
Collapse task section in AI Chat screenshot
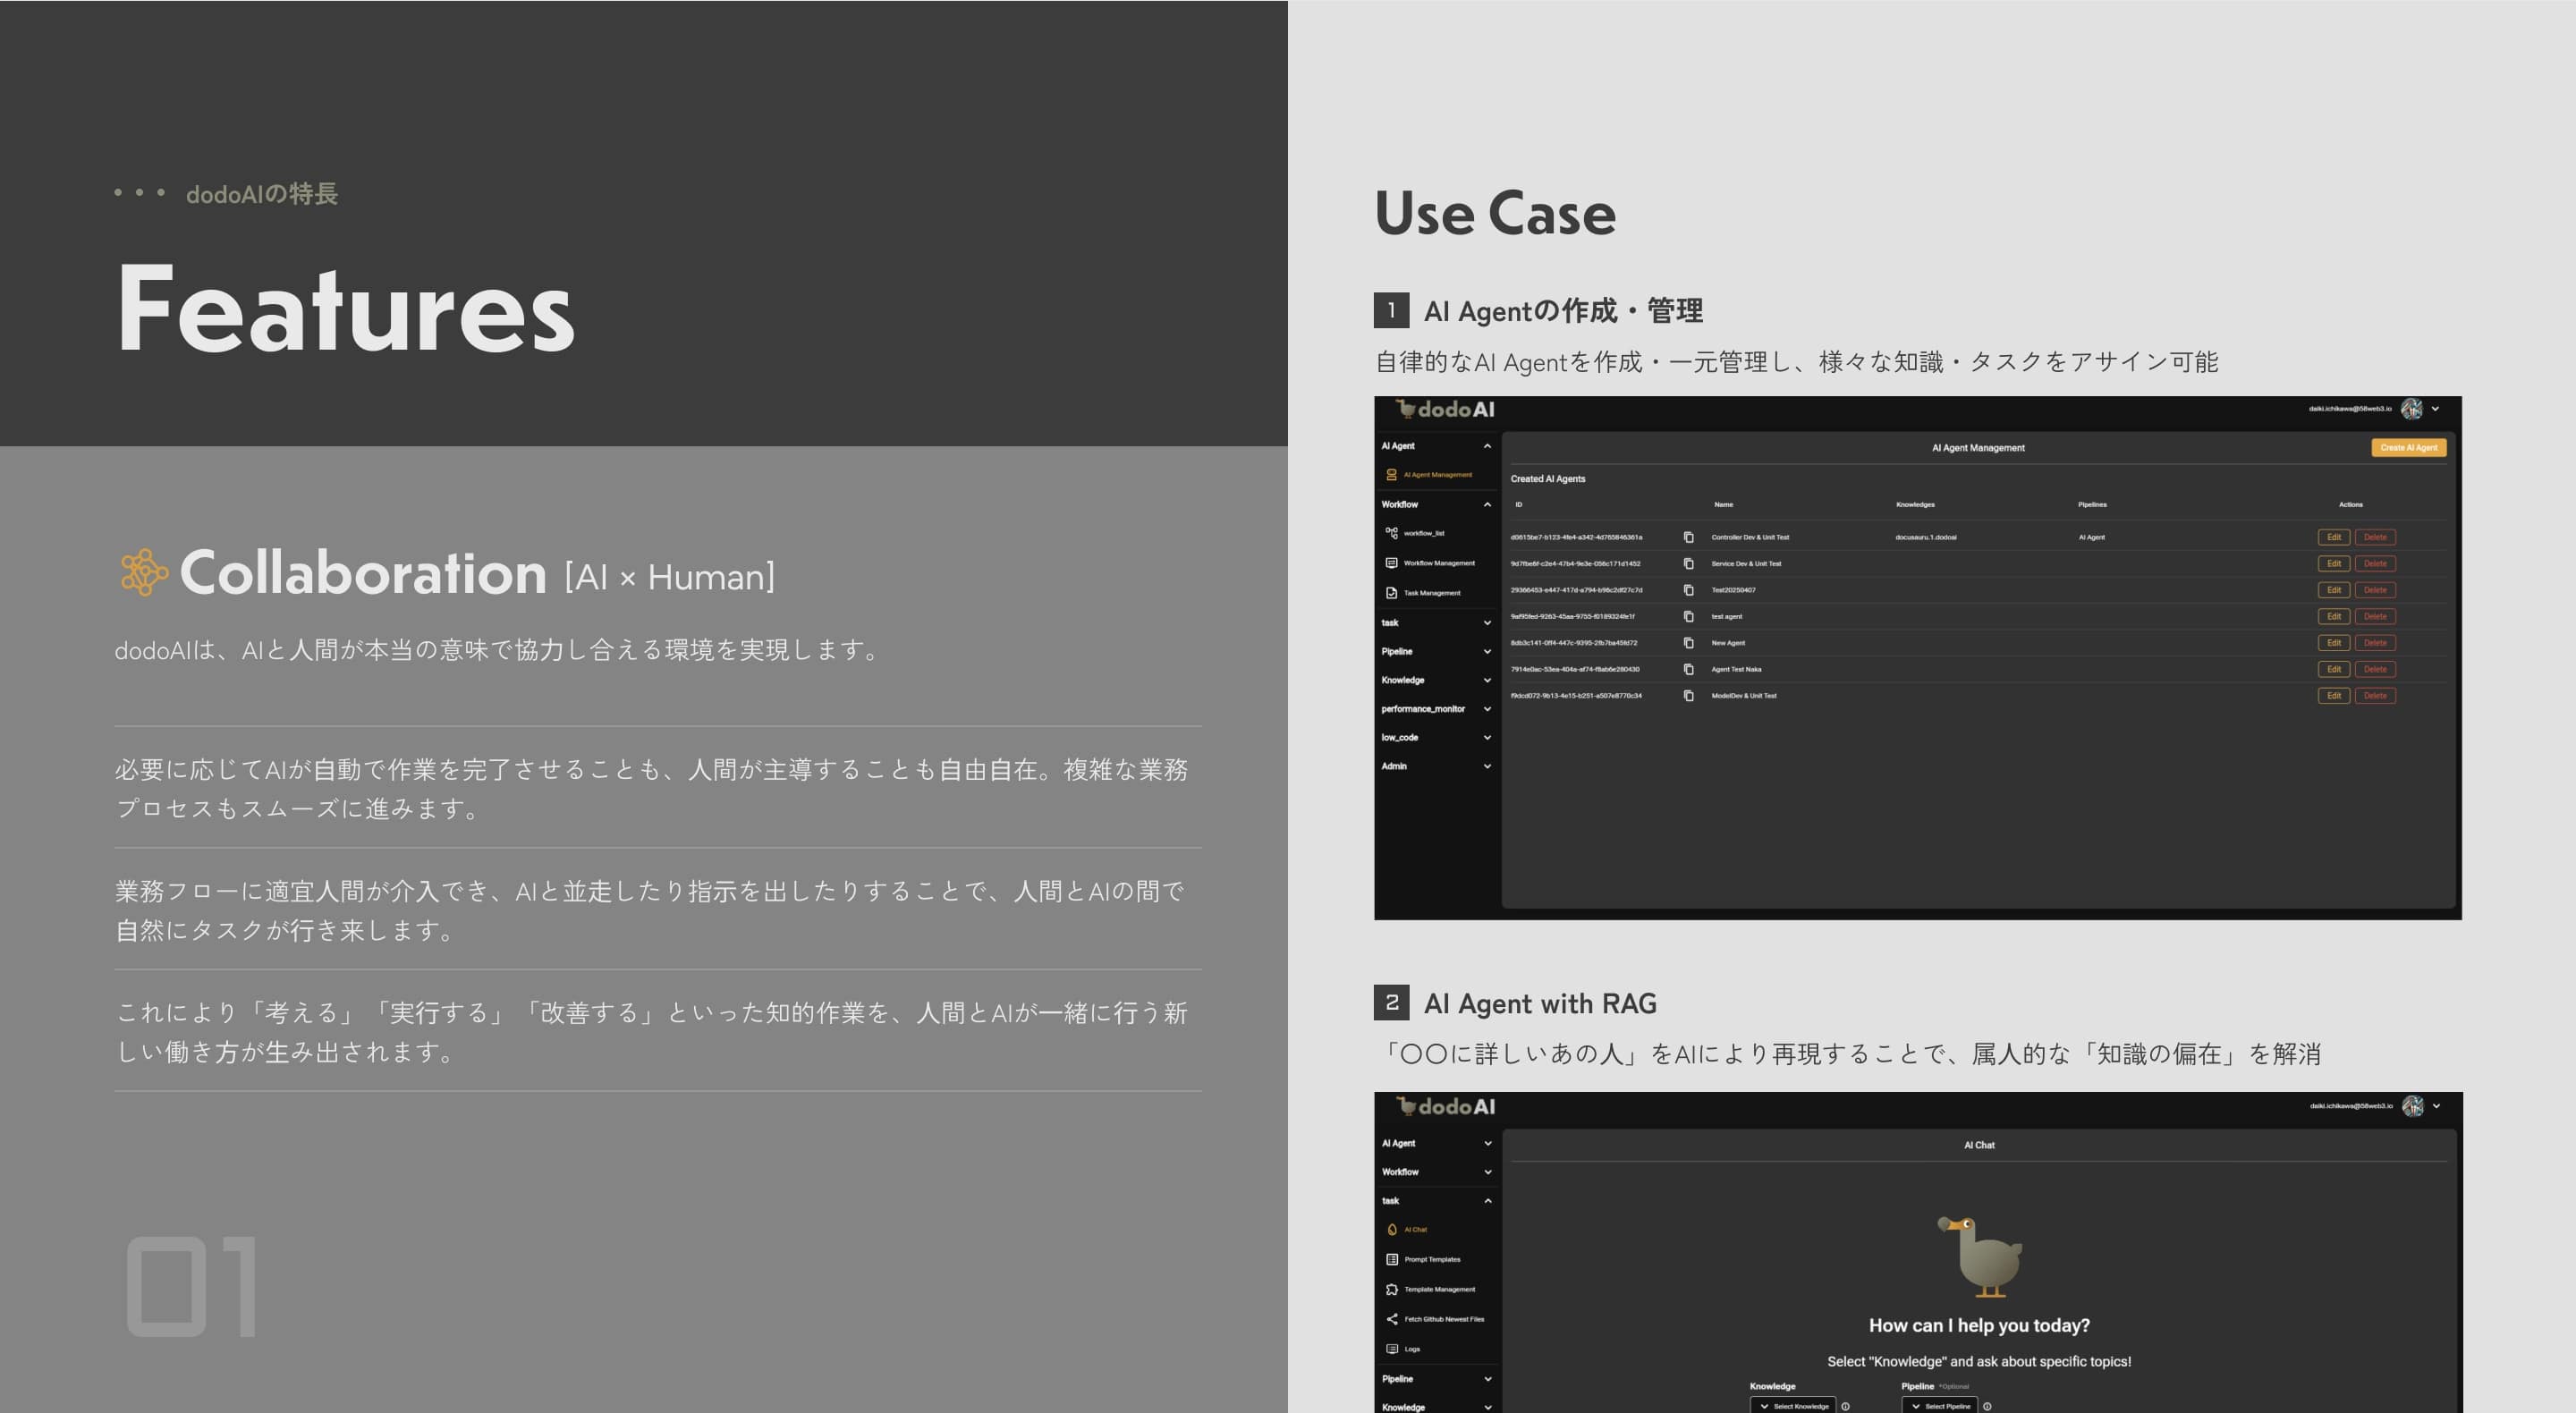tap(1488, 1201)
